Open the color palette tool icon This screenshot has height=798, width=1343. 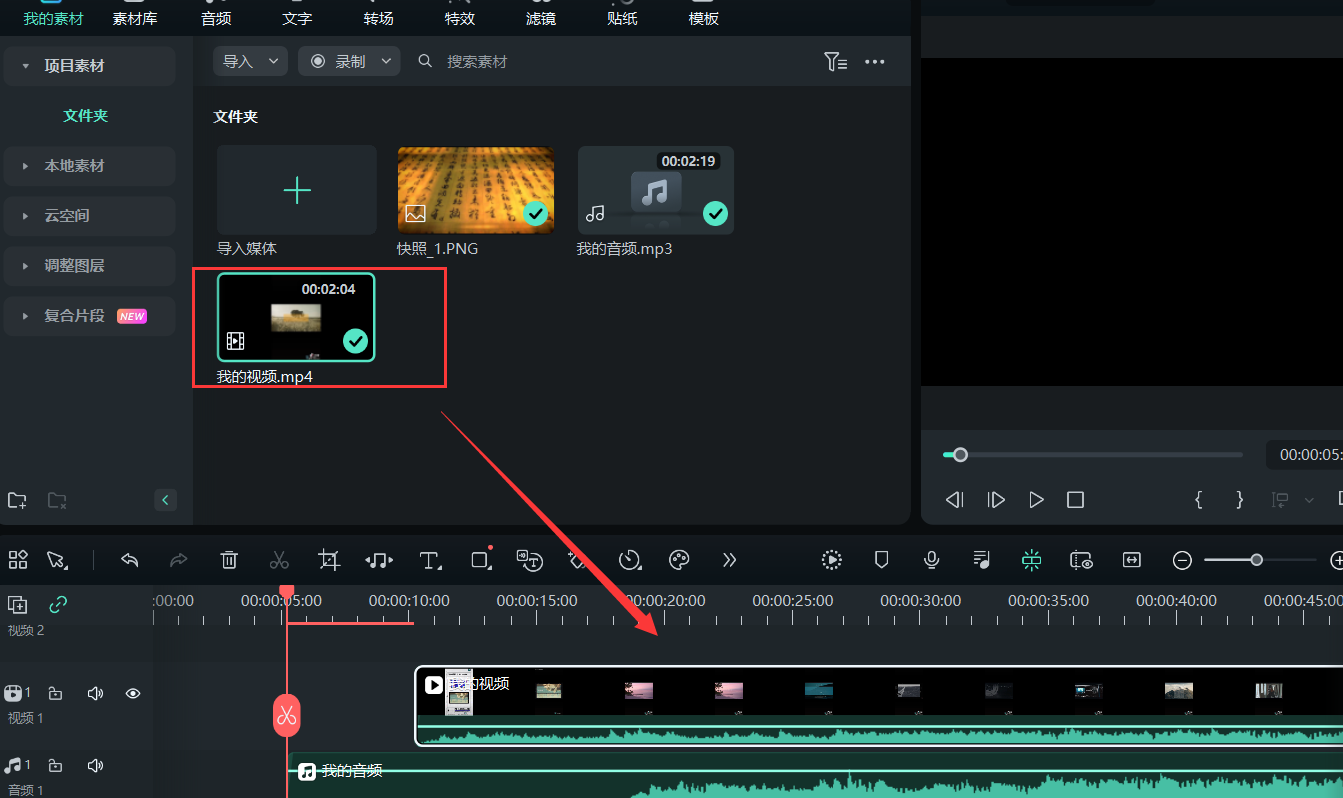tap(679, 560)
